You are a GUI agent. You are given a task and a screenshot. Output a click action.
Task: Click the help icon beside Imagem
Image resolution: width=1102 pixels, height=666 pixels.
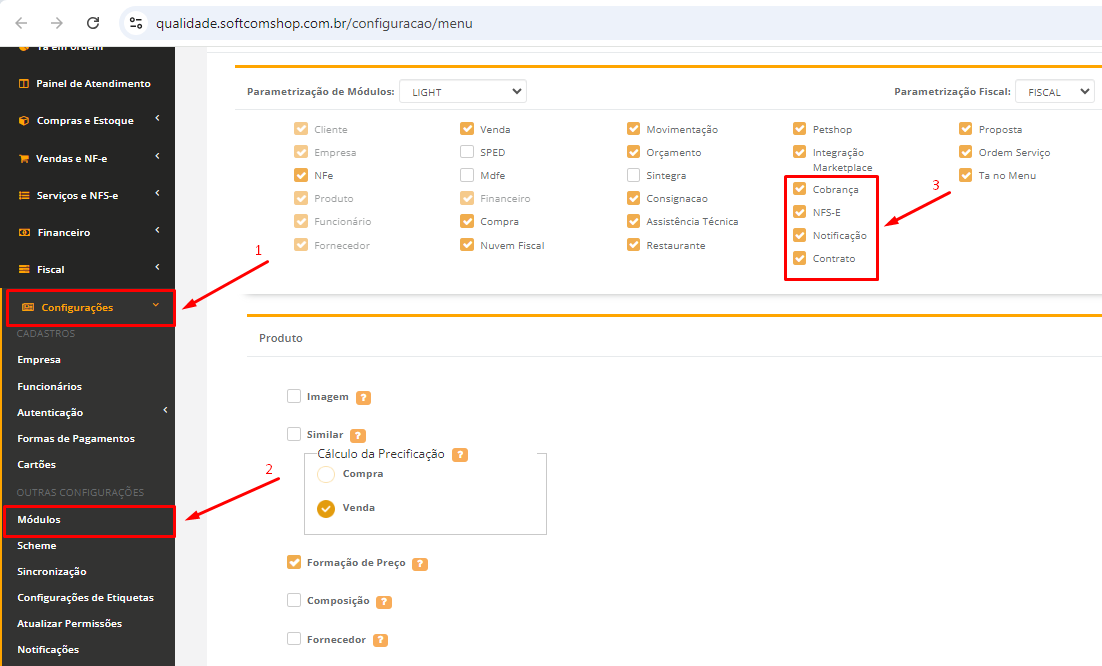point(364,397)
